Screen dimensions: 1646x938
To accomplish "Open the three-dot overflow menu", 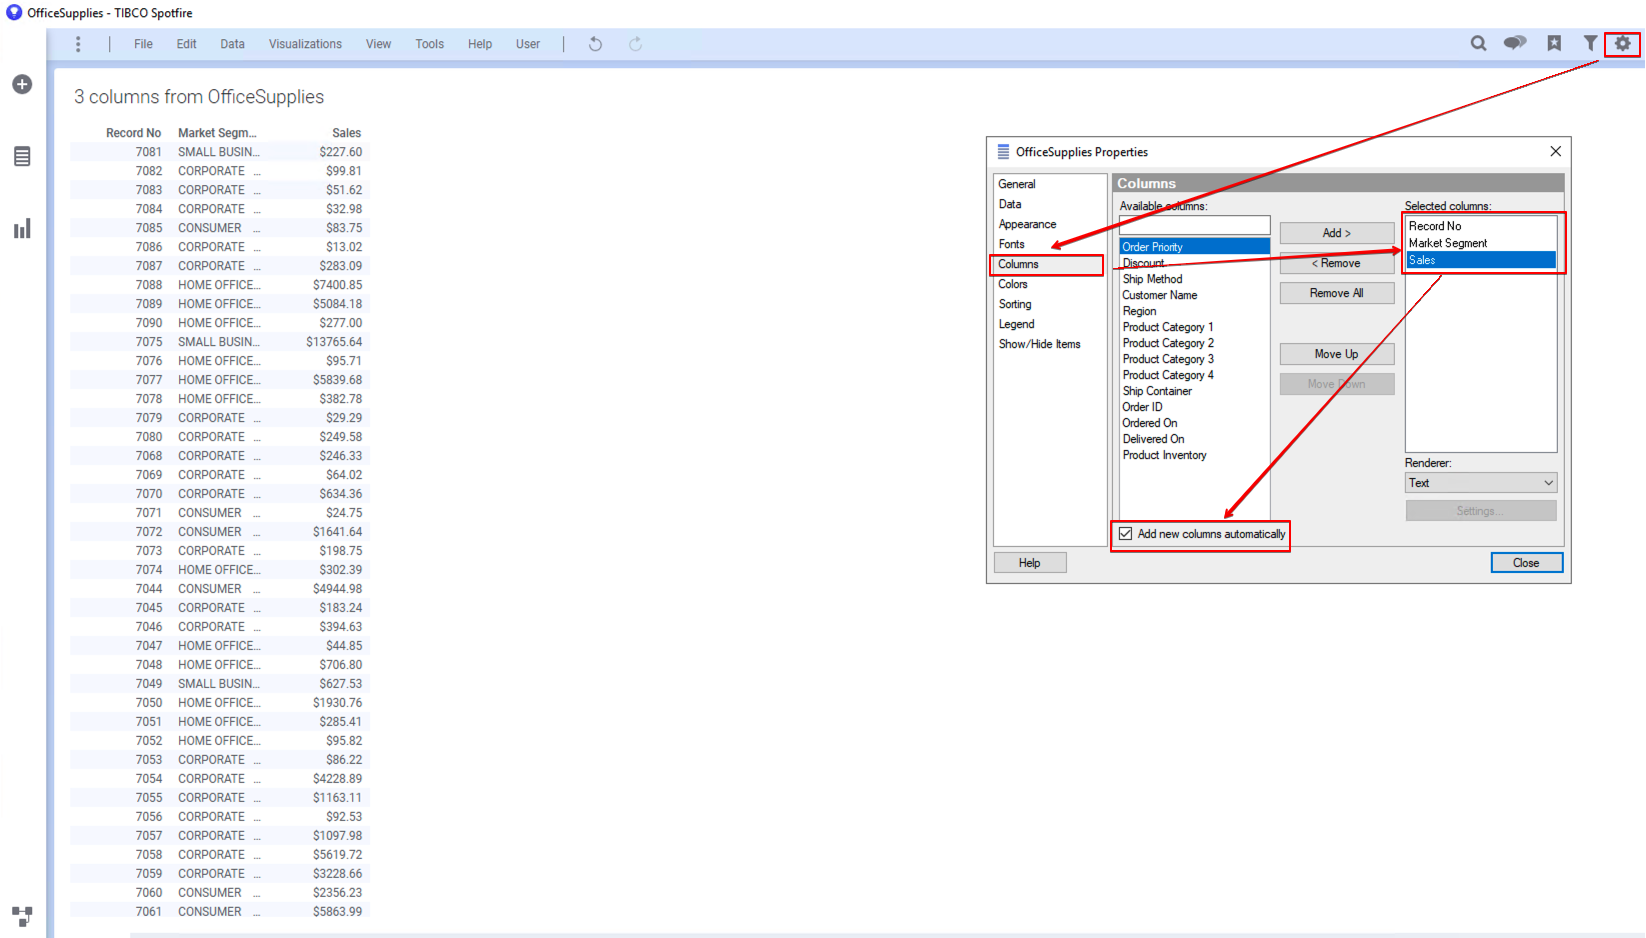I will coord(78,44).
